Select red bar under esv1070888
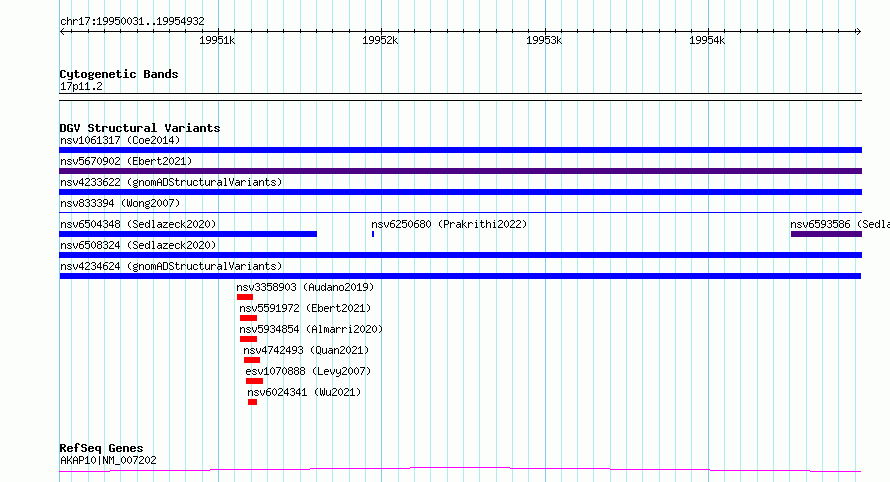Viewport: 890px width, 482px height. click(x=254, y=381)
